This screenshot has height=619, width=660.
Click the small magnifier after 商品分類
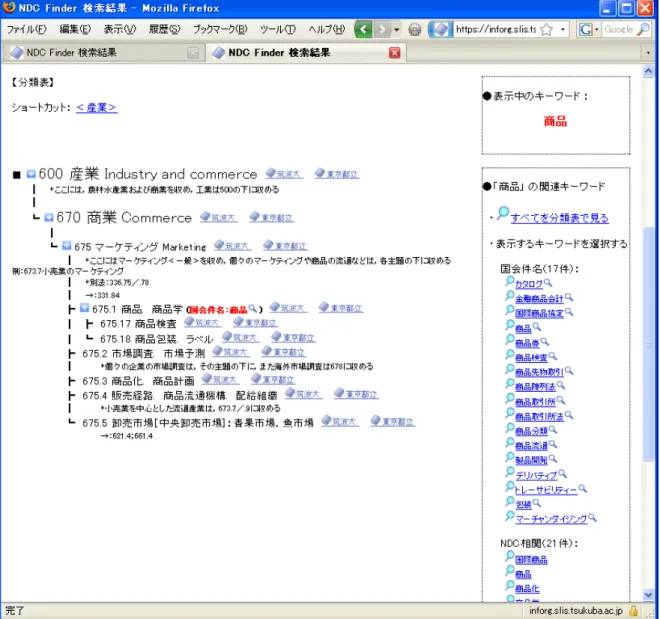[553, 430]
